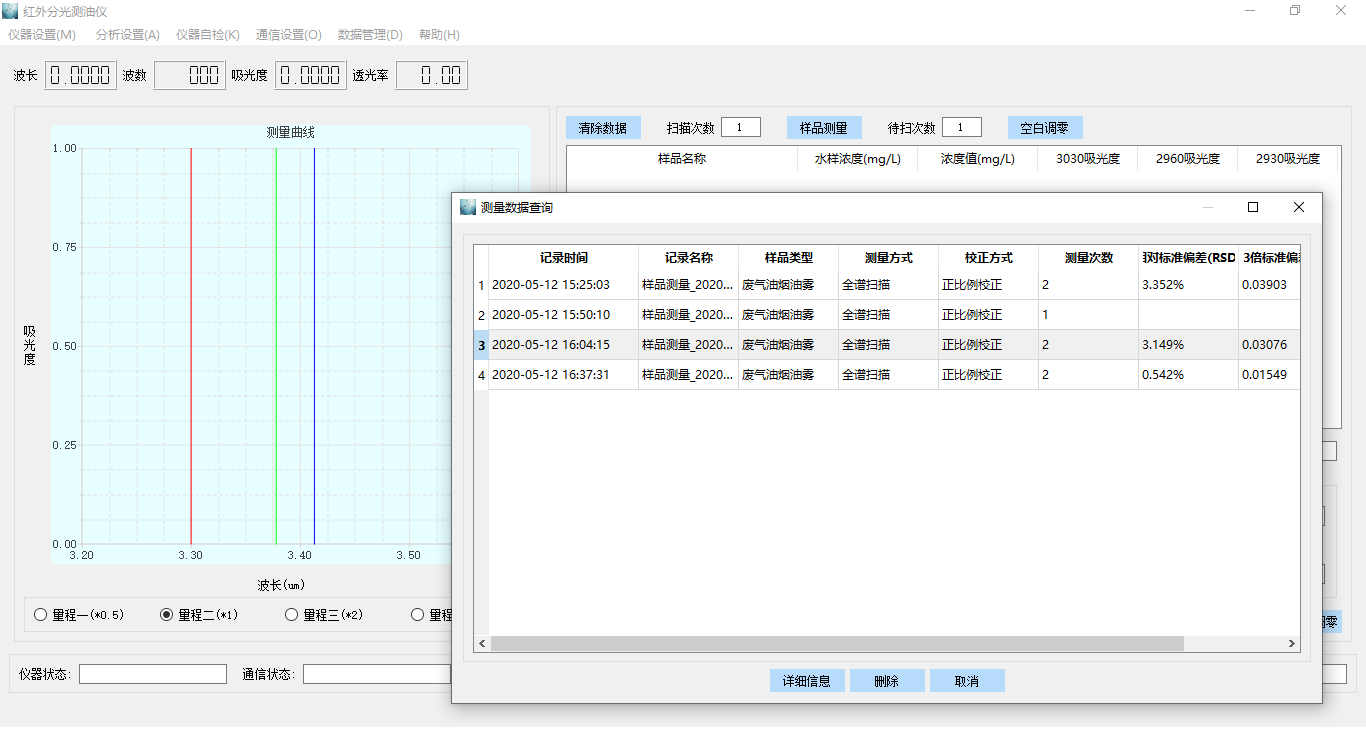This screenshot has width=1366, height=733.
Task: Click the 测量数据查询 dialog title icon
Action: [x=468, y=208]
